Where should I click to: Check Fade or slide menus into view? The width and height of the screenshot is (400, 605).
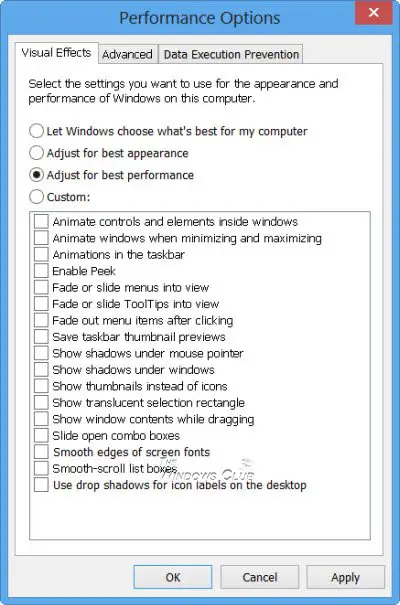pyautogui.click(x=41, y=287)
